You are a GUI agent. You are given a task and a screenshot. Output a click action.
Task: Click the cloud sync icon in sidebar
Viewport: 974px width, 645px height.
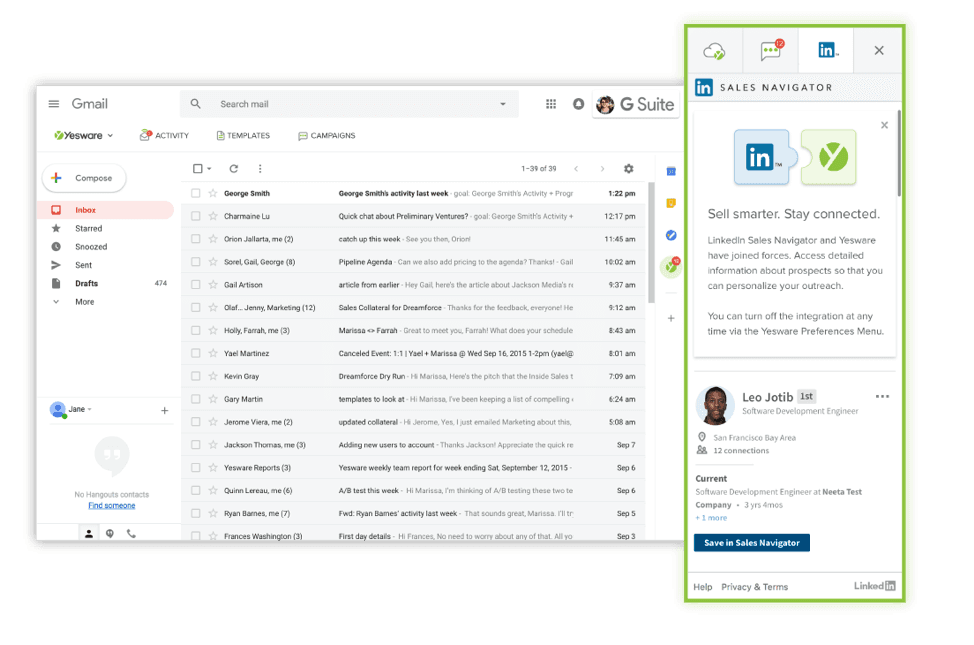tap(714, 50)
